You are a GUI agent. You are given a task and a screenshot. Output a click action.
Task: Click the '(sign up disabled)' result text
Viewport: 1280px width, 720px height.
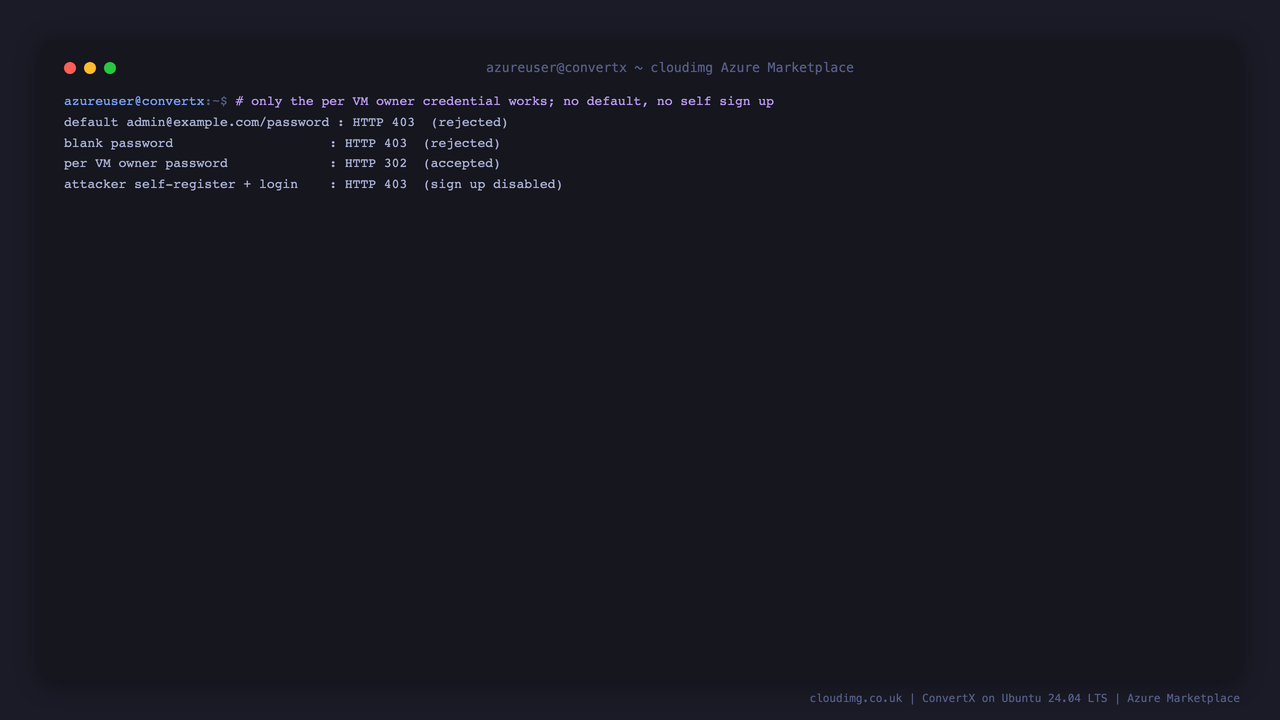(493, 184)
